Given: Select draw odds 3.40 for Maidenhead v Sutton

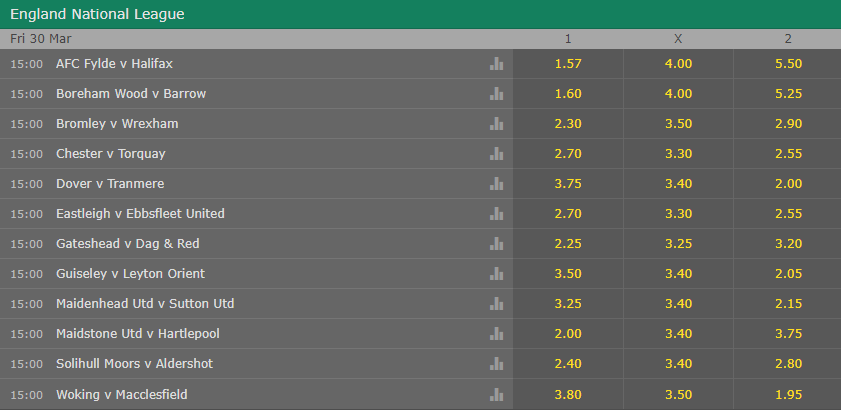Looking at the screenshot, I should pyautogui.click(x=678, y=304).
